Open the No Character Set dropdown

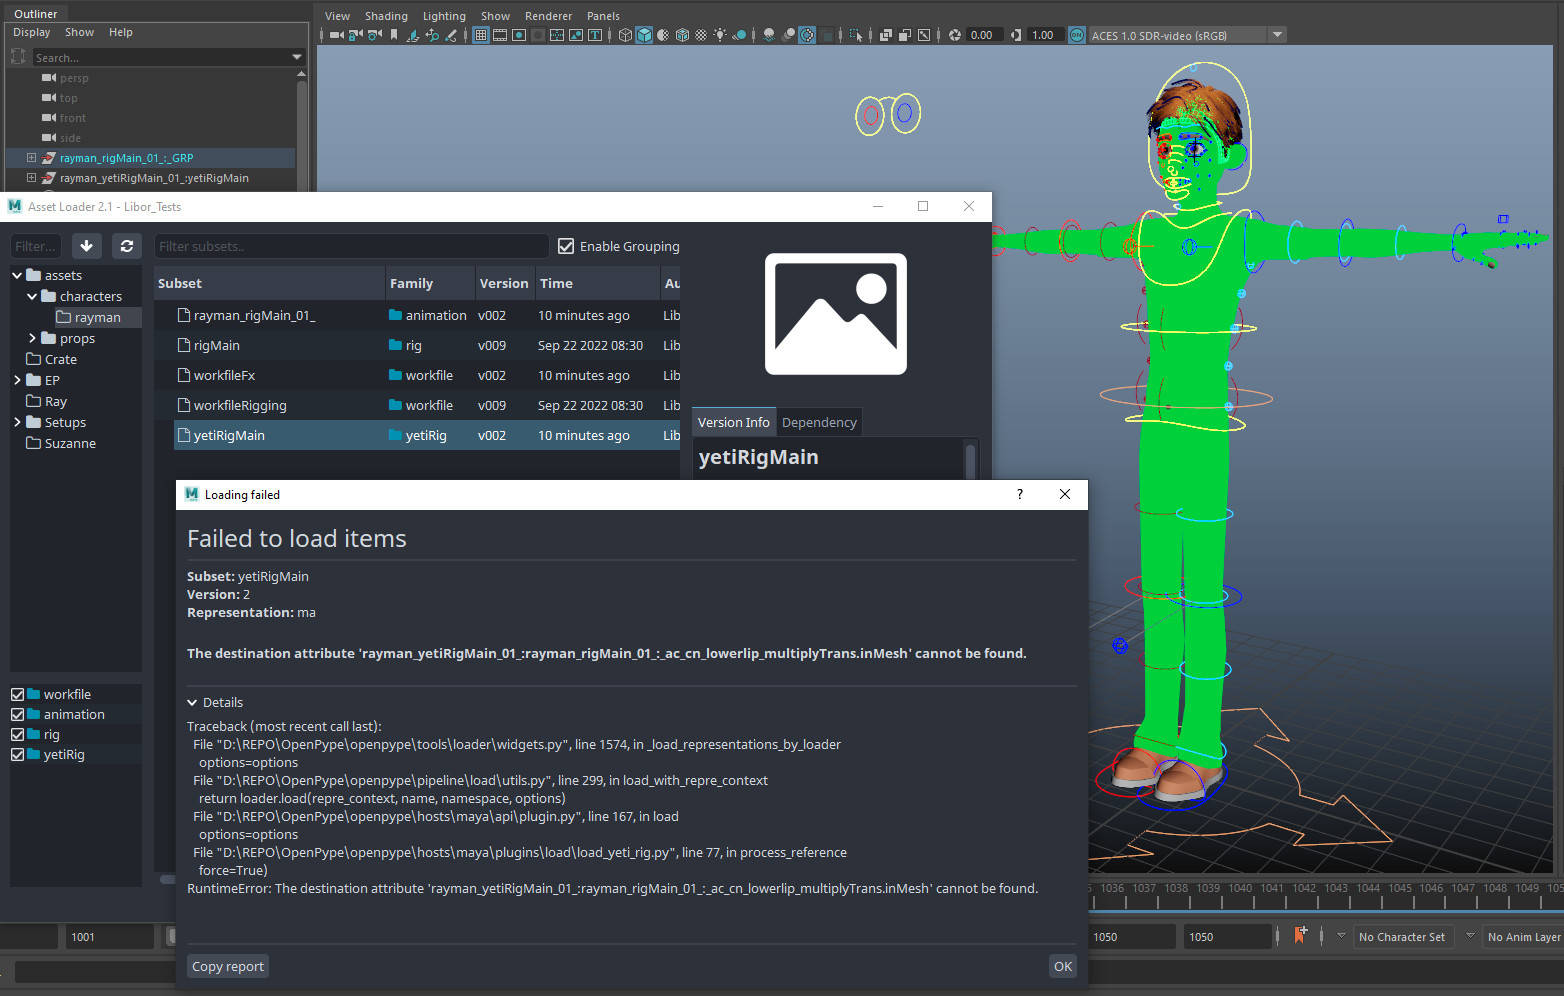1403,937
